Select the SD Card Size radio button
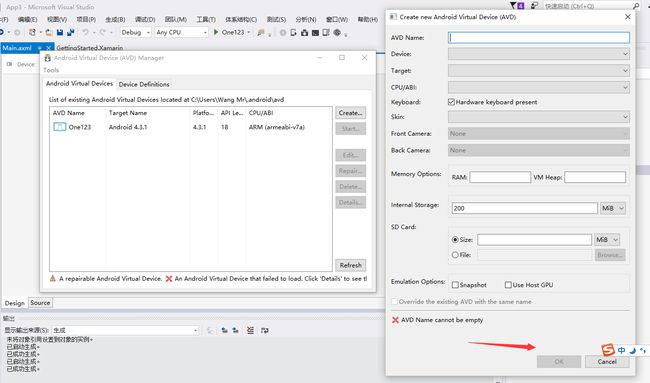This screenshot has height=383, width=650. (x=455, y=240)
